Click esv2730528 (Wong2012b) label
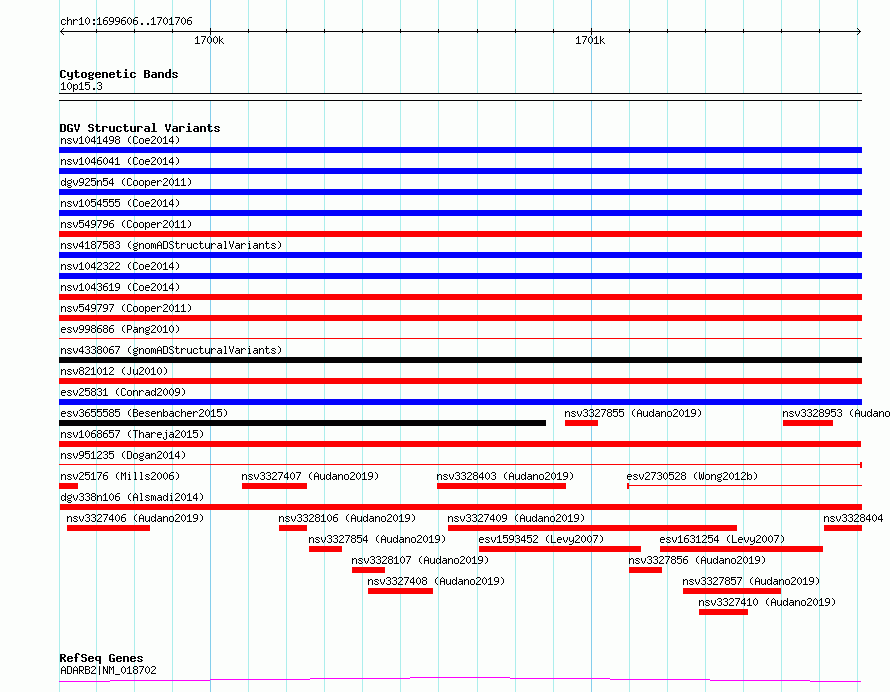890x692 pixels. (x=692, y=476)
